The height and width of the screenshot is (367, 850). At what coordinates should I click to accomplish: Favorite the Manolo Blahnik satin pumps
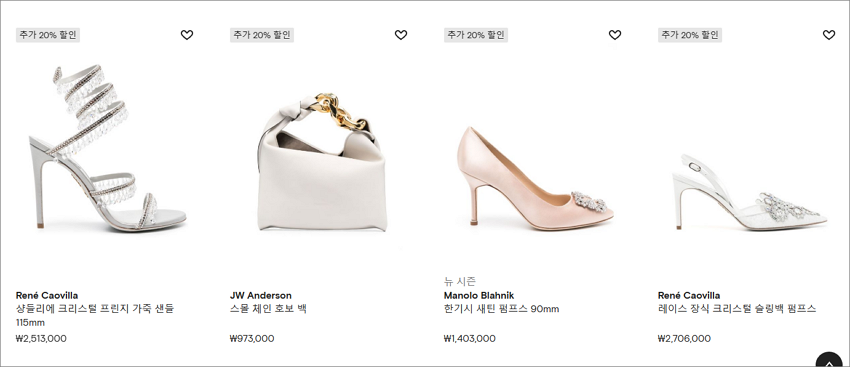(615, 35)
